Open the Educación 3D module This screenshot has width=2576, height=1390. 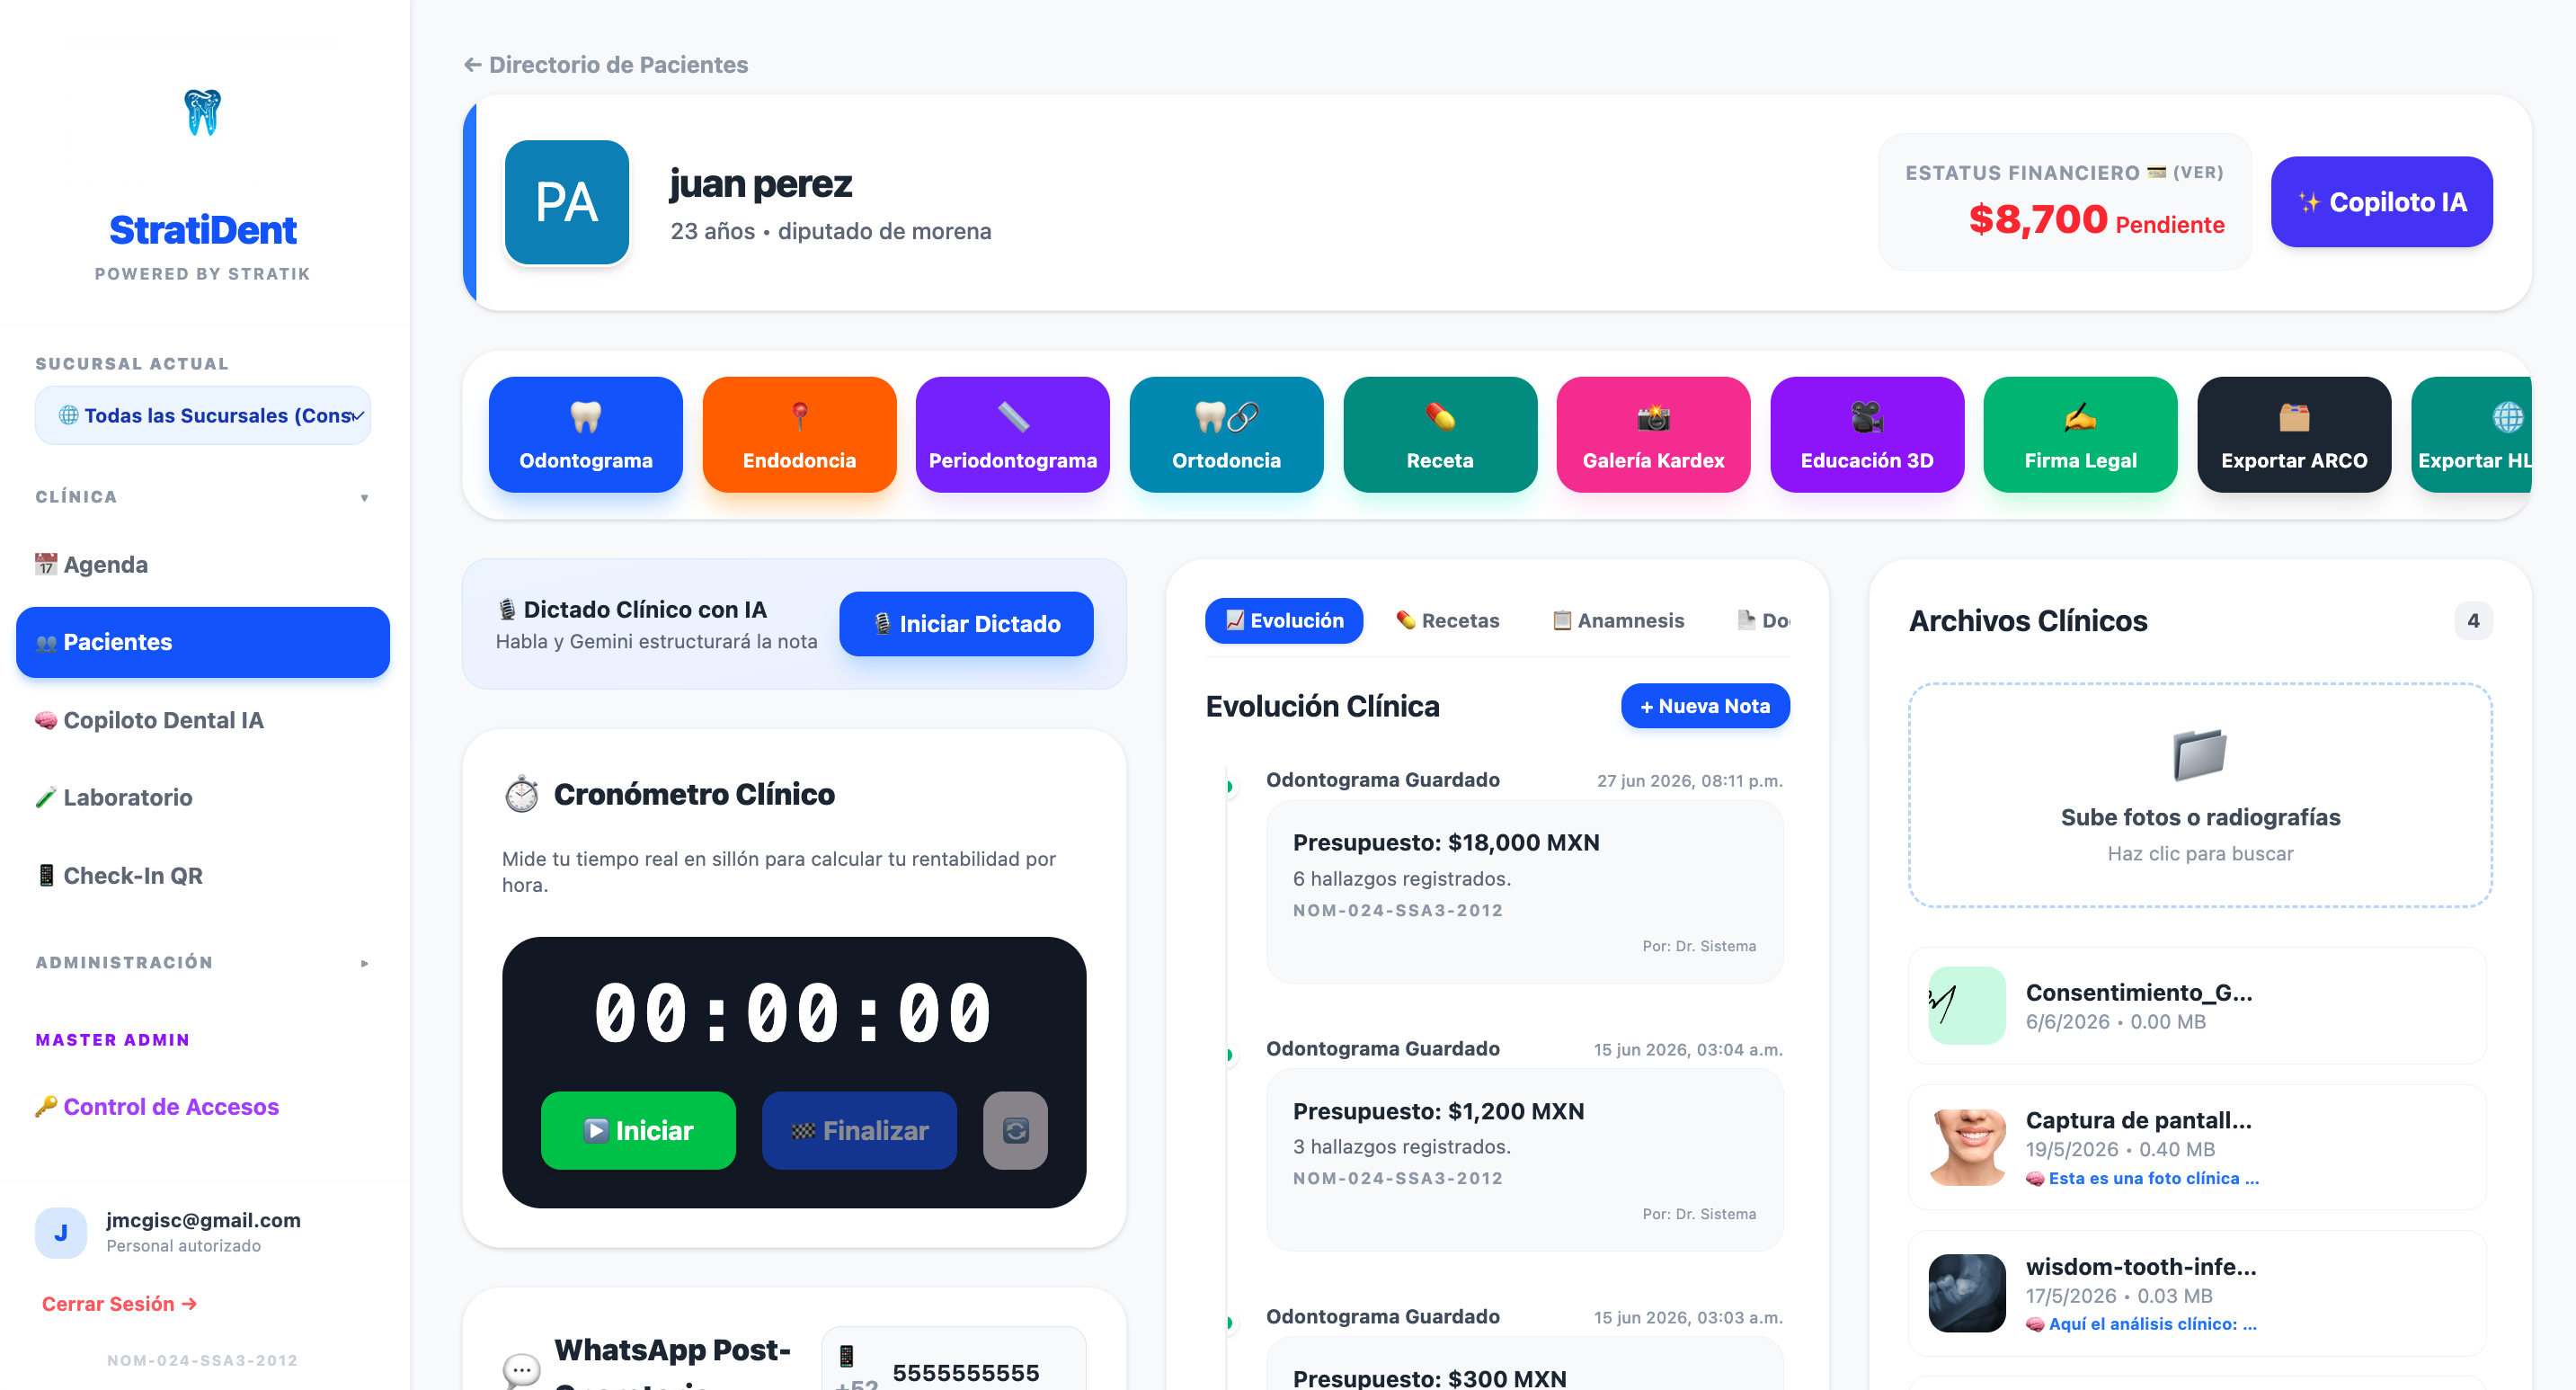tap(1866, 434)
